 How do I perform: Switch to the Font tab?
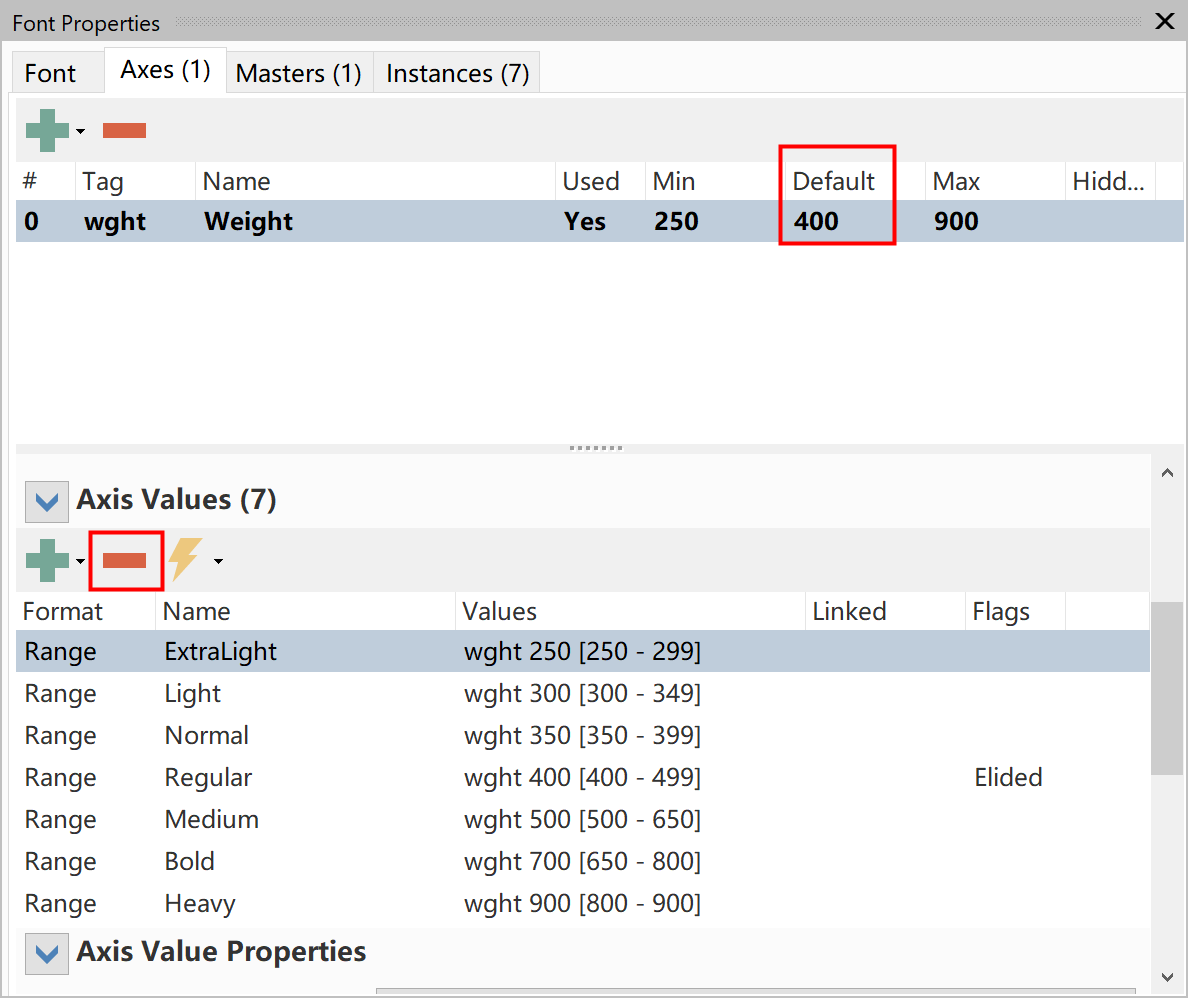click(50, 74)
